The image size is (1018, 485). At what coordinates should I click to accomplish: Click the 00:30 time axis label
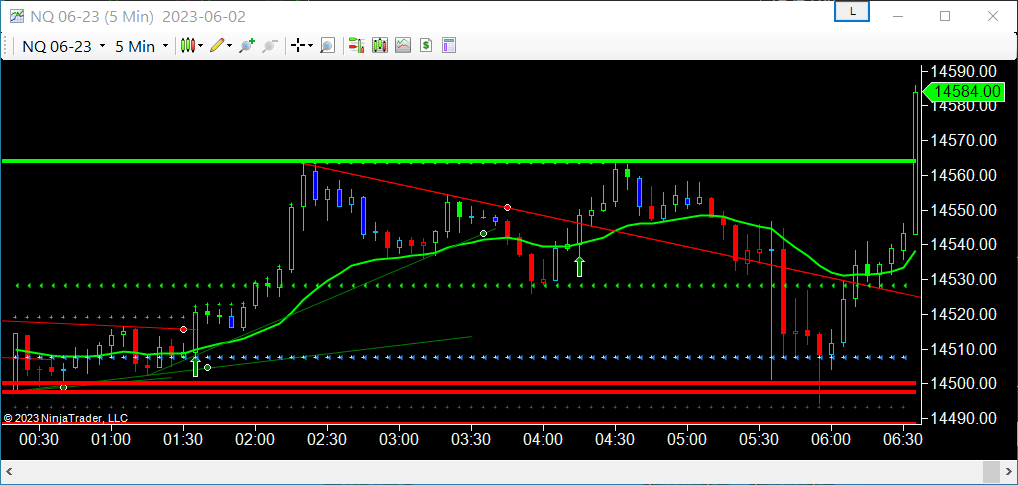(39, 439)
